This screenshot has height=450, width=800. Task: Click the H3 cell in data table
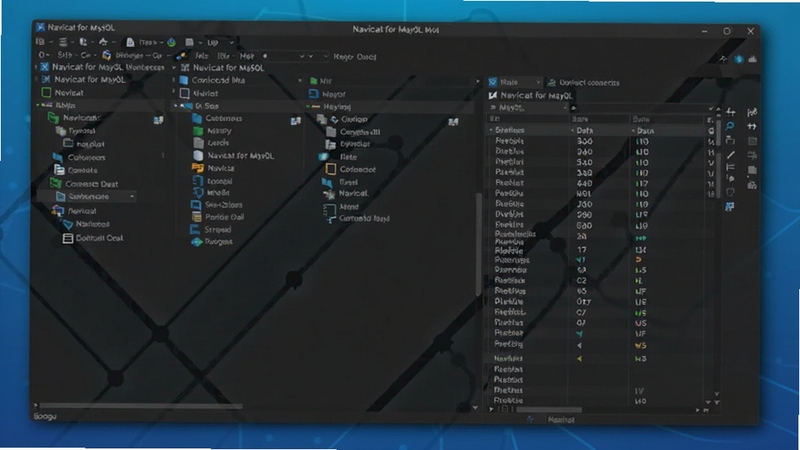641,359
